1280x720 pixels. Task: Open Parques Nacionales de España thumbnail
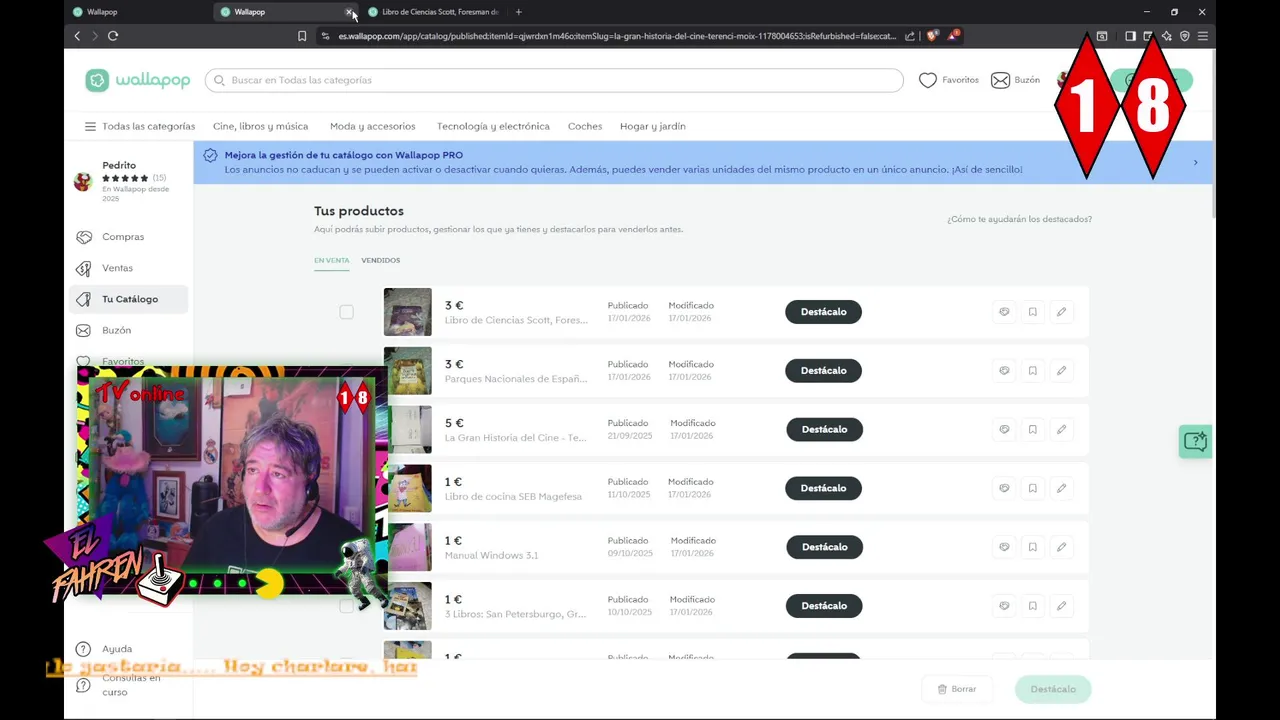coord(408,371)
